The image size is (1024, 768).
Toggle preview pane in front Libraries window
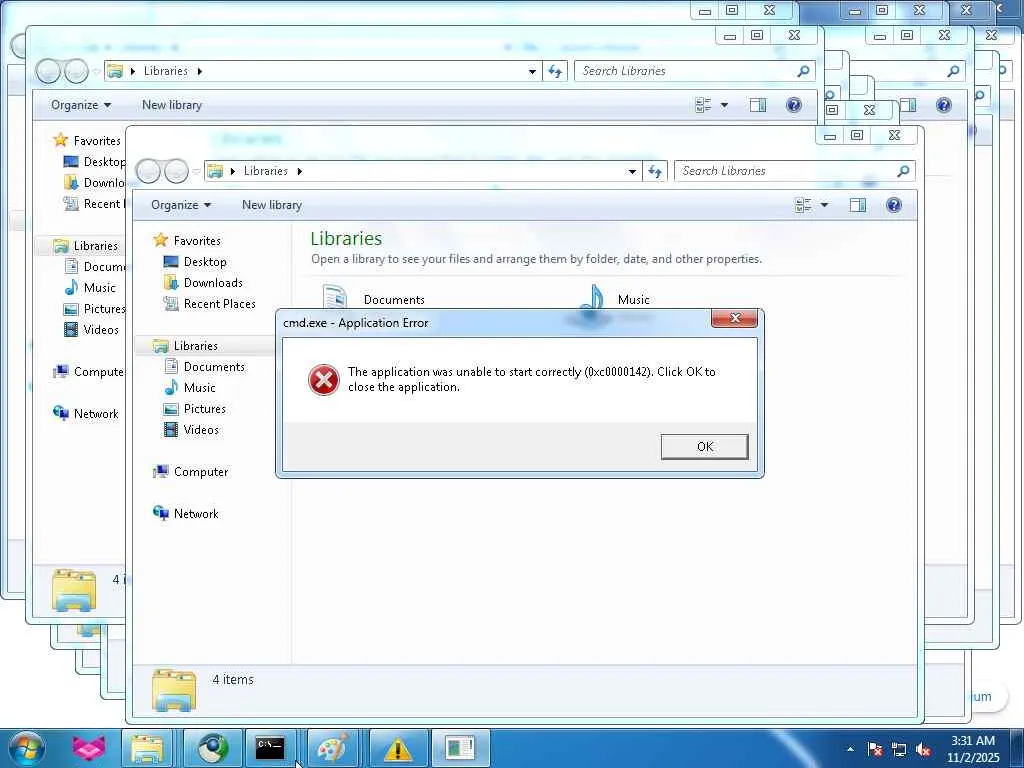(x=857, y=205)
